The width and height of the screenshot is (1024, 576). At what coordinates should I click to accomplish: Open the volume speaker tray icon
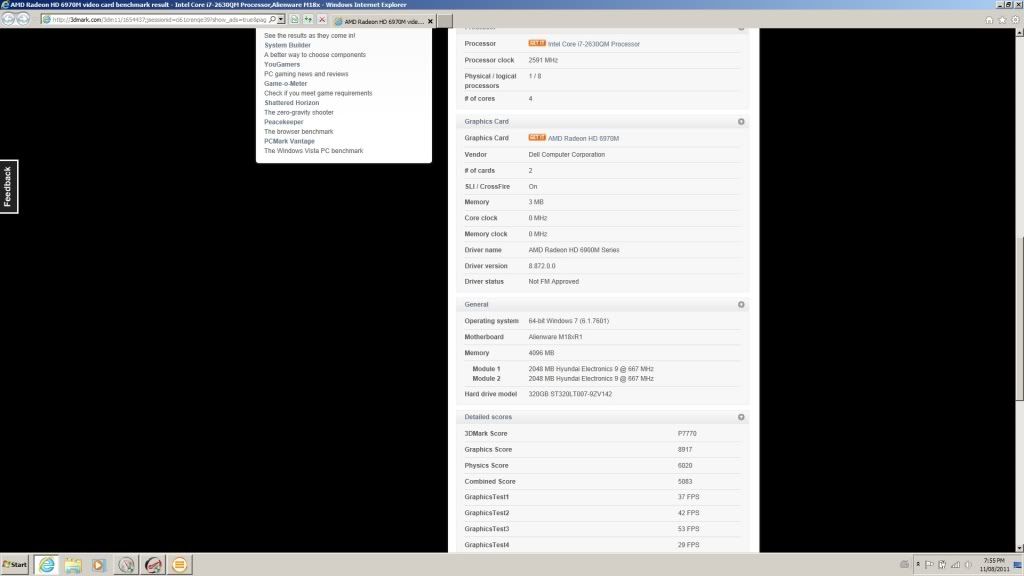[968, 564]
